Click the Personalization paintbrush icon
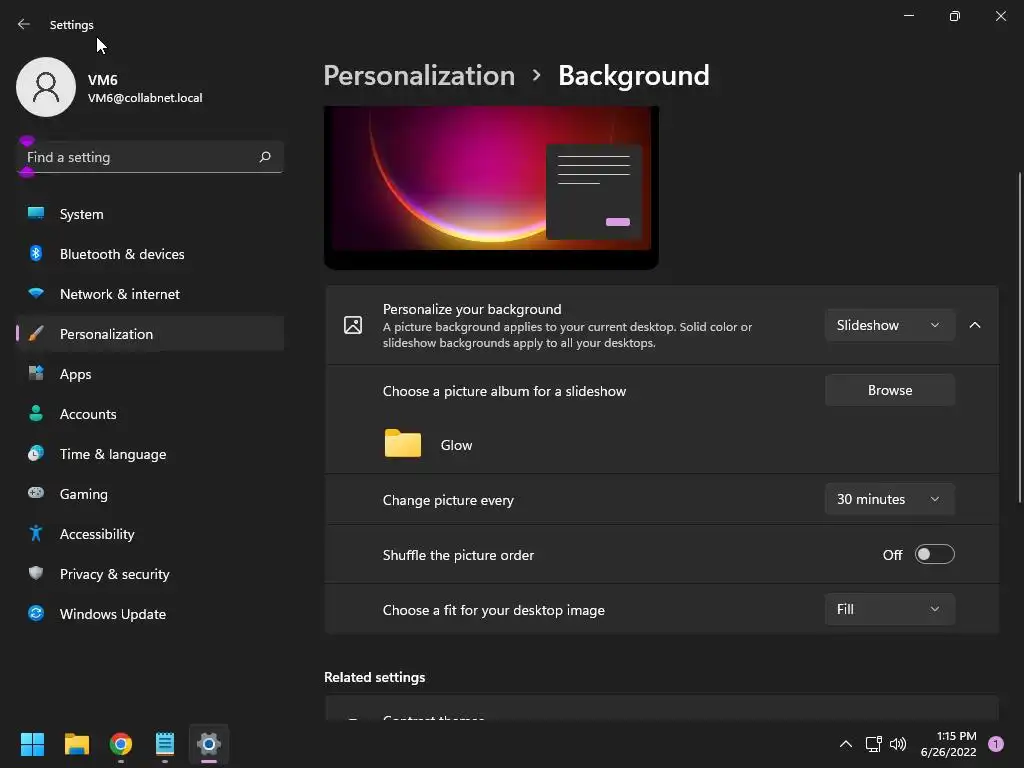Screen dimensions: 1024x768 pyautogui.click(x=36, y=334)
